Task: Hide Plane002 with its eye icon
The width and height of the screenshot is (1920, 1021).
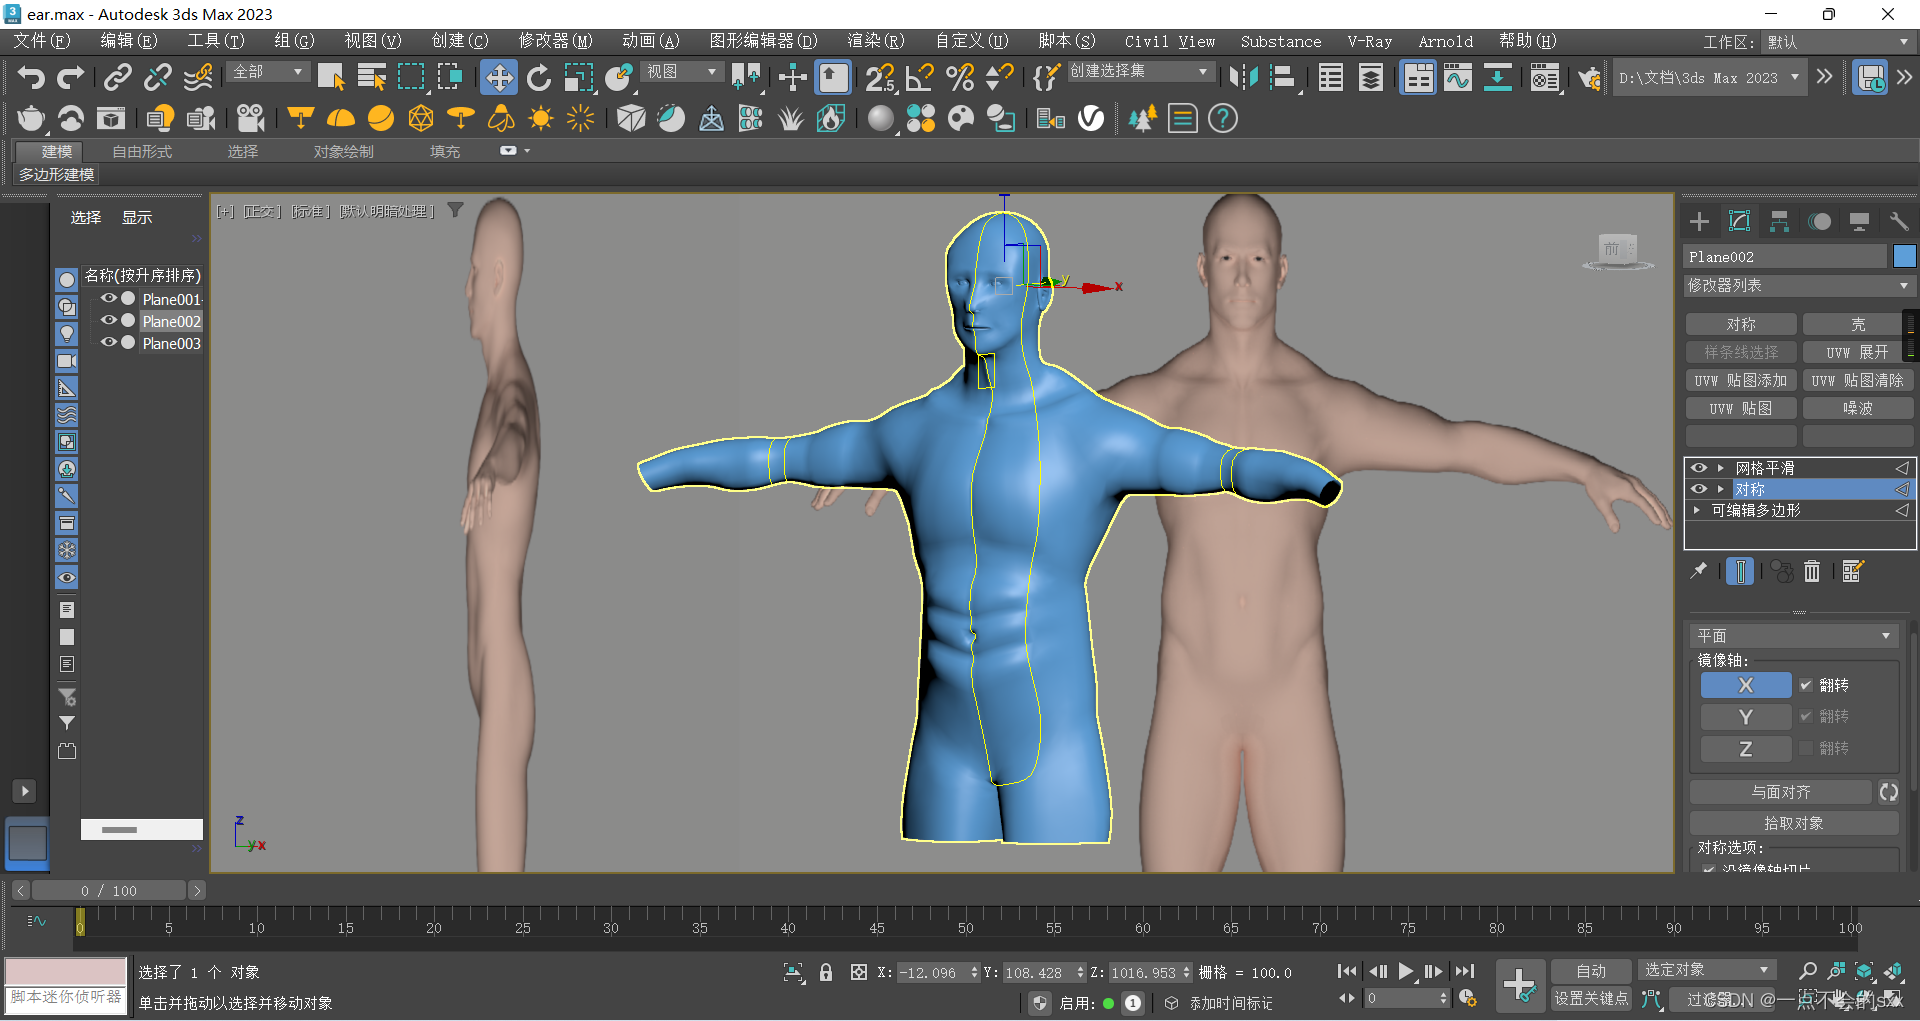Action: (x=108, y=320)
